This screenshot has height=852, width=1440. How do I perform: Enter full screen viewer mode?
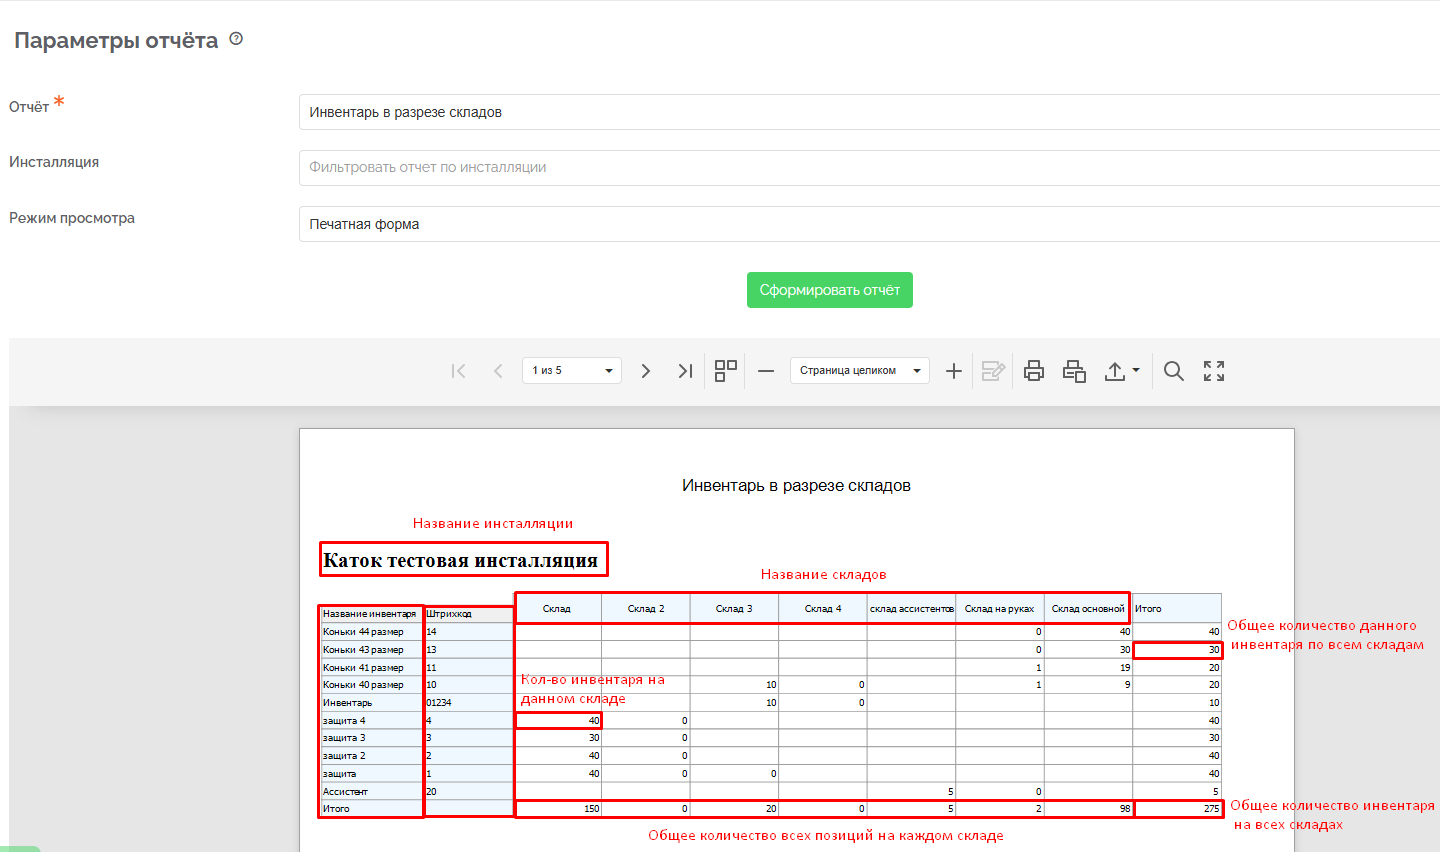pyautogui.click(x=1214, y=371)
